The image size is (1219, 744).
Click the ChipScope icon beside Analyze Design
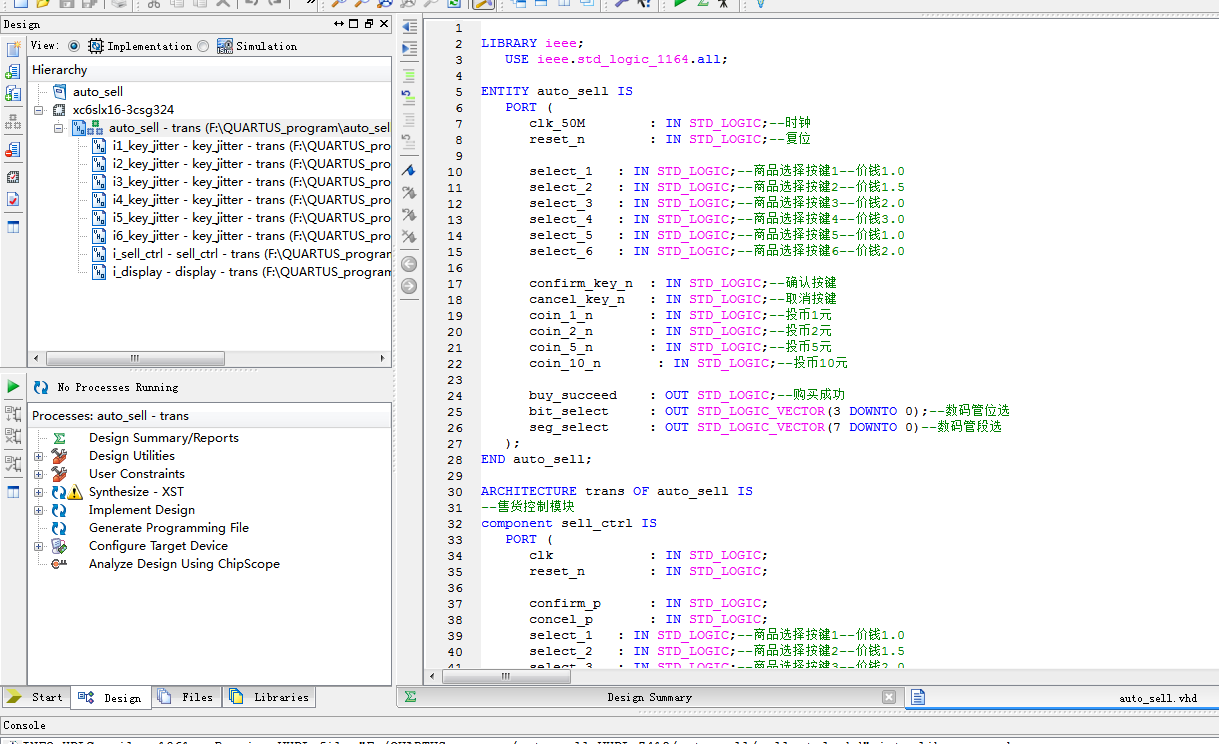pyautogui.click(x=59, y=564)
